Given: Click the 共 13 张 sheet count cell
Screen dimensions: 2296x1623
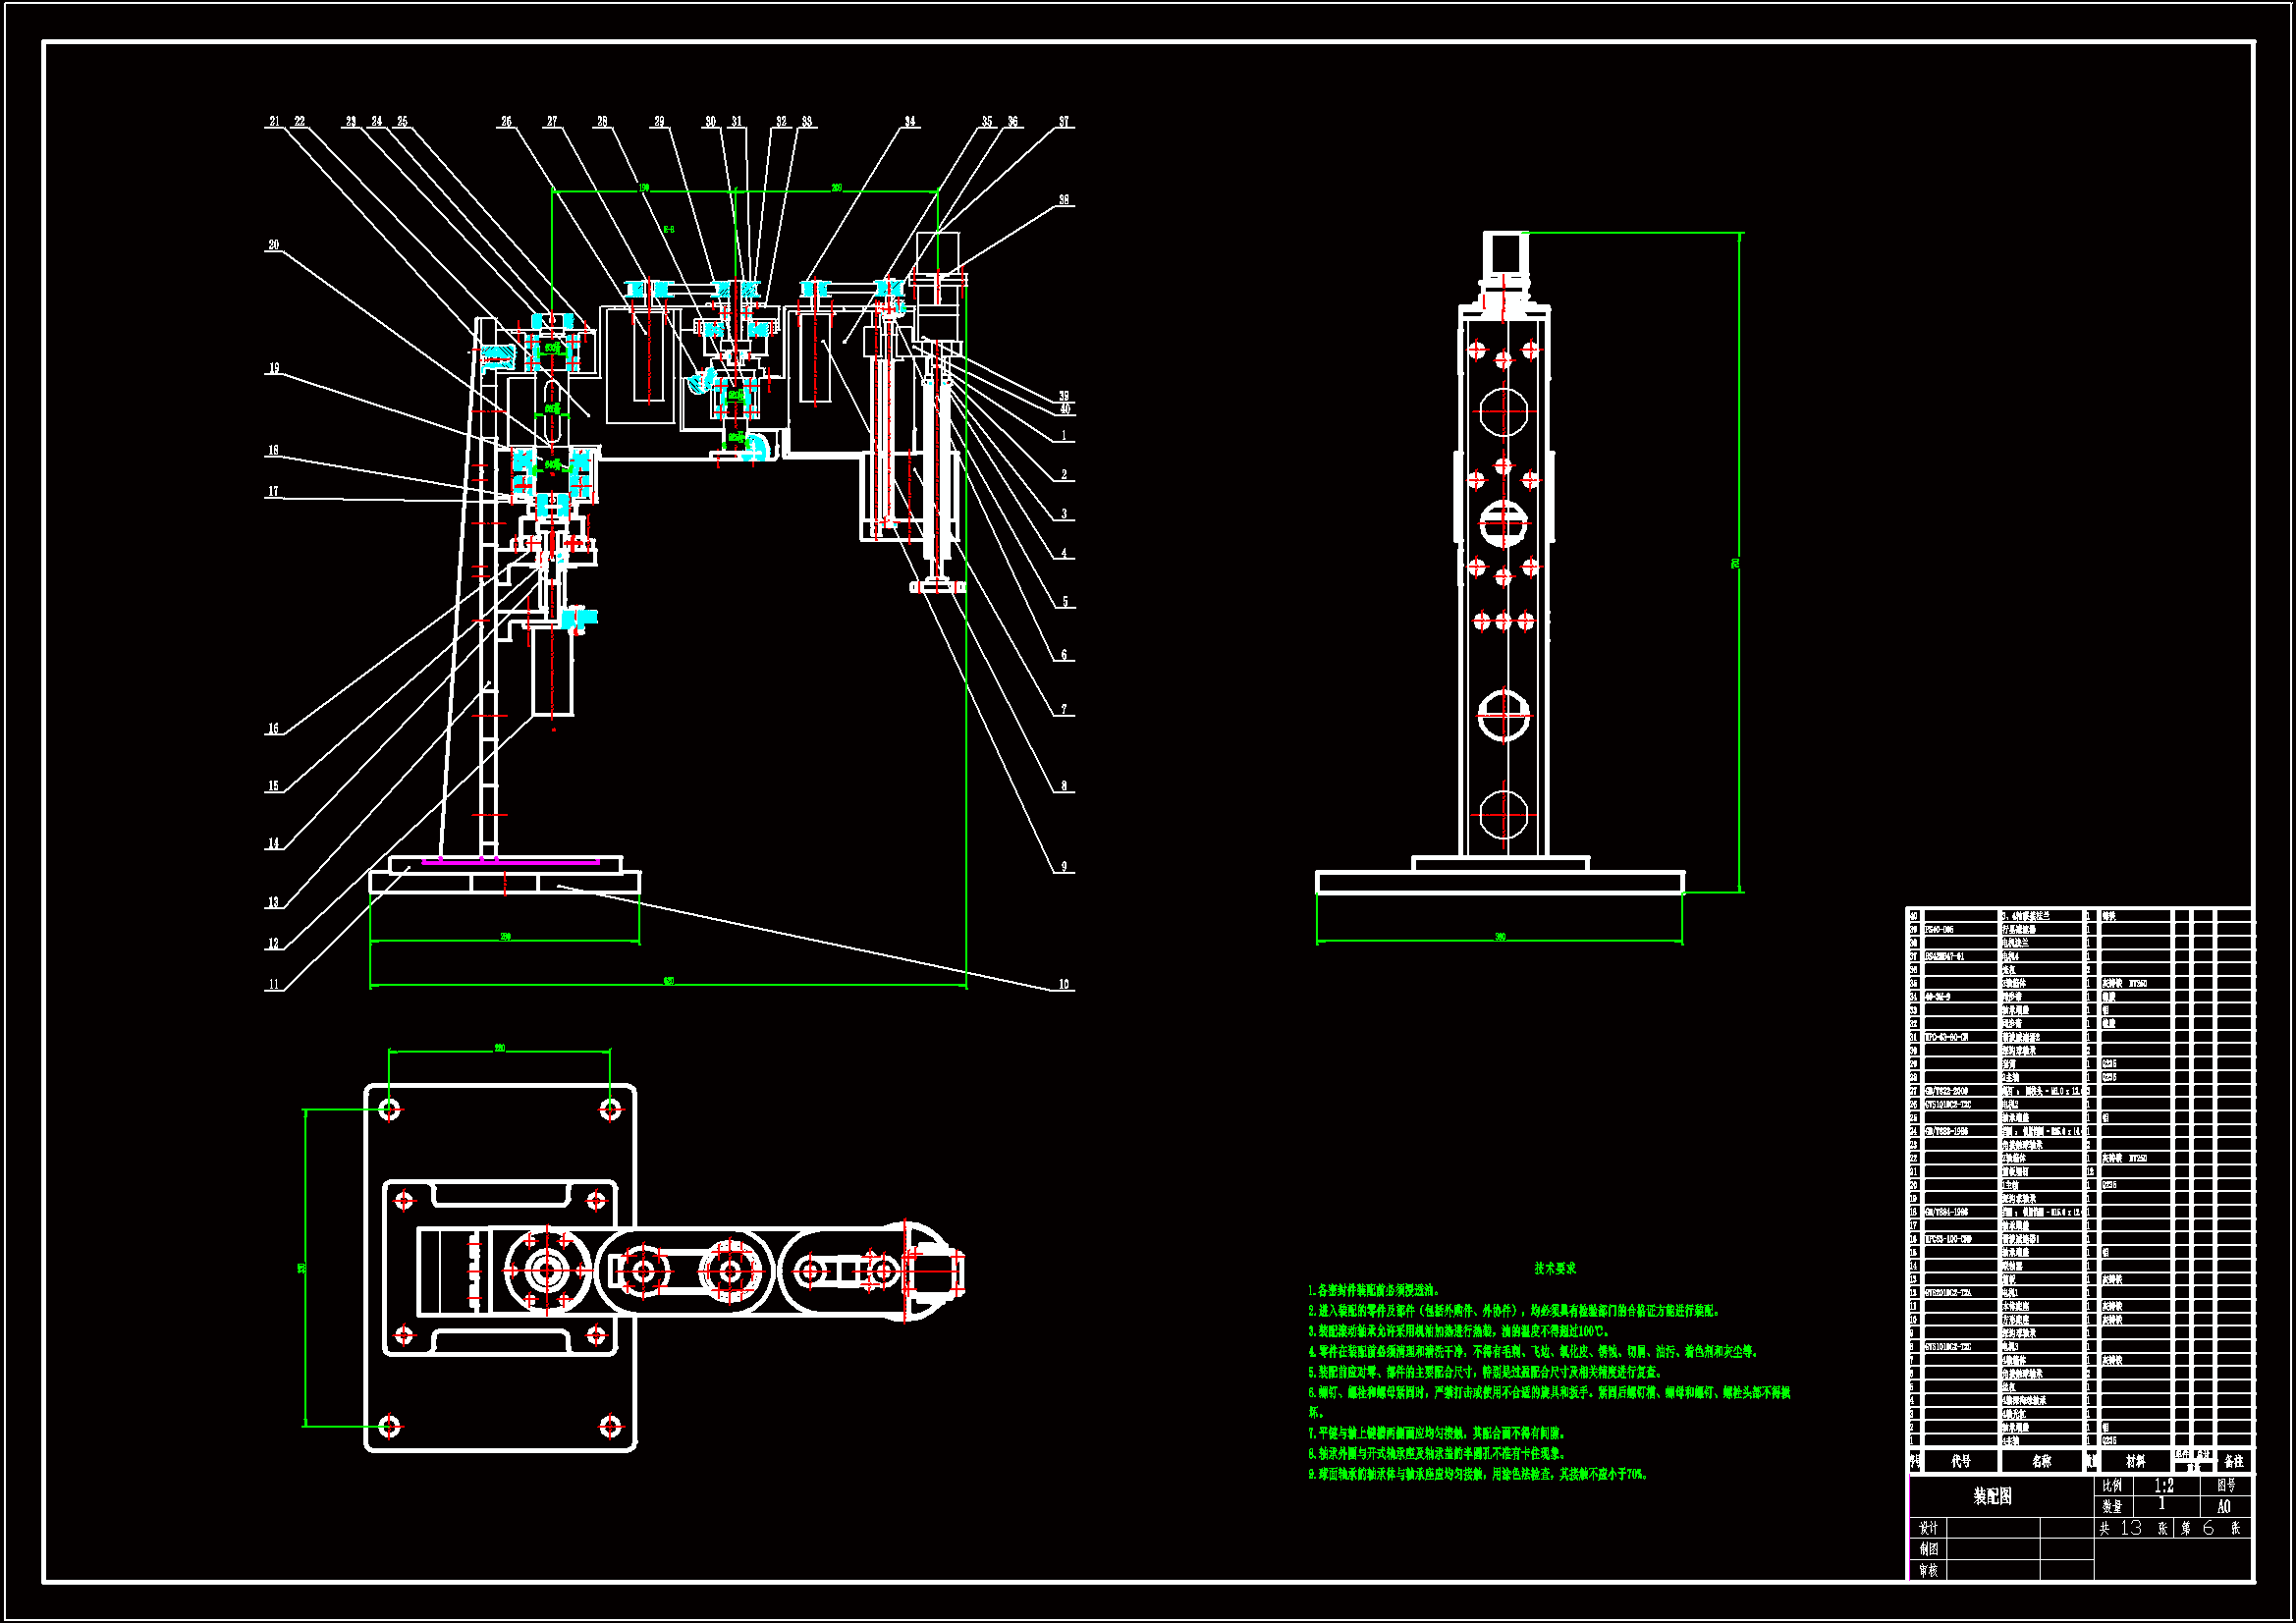Looking at the screenshot, I should click(2133, 1528).
